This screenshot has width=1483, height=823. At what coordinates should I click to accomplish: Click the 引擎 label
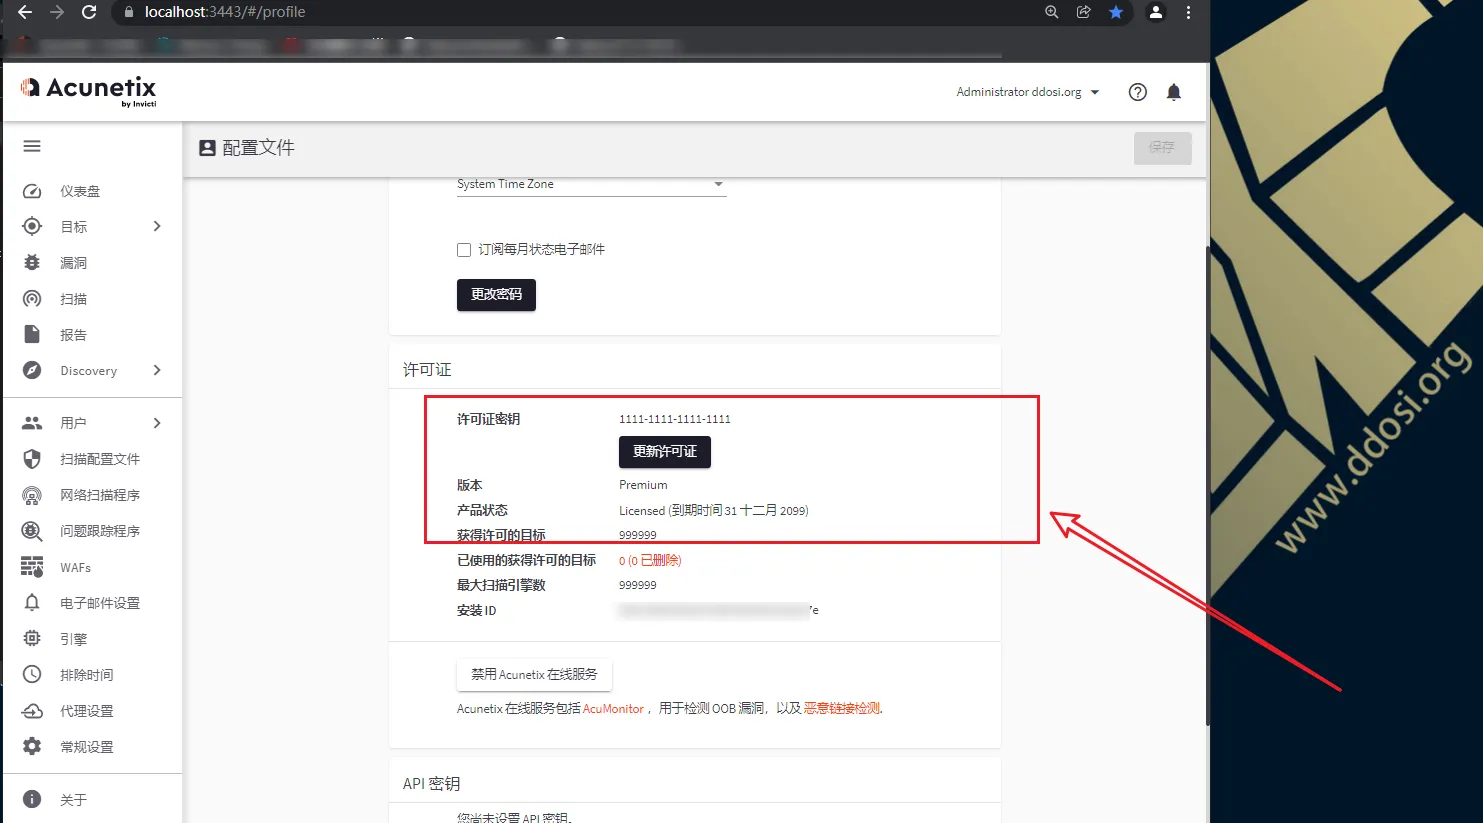point(73,639)
